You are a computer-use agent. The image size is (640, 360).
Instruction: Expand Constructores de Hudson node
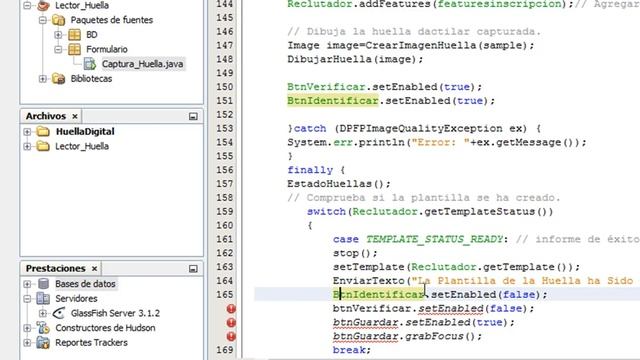click(27, 328)
